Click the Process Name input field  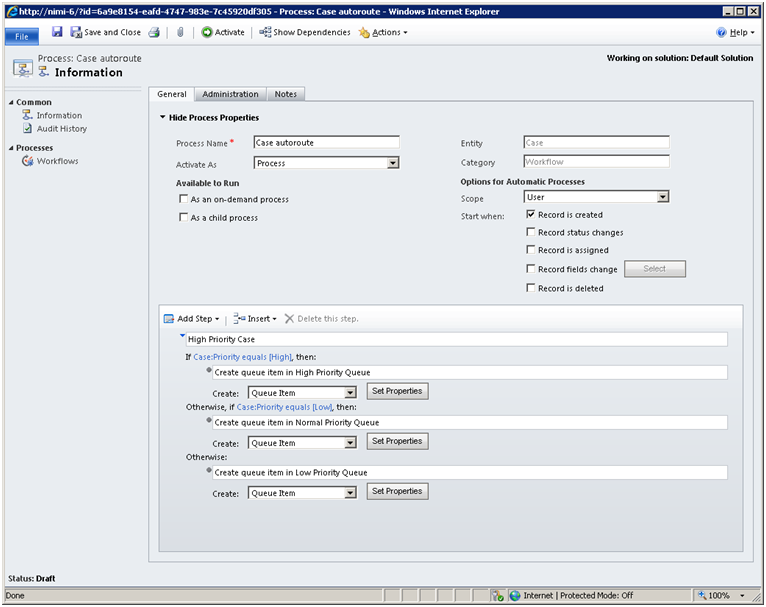[x=326, y=143]
